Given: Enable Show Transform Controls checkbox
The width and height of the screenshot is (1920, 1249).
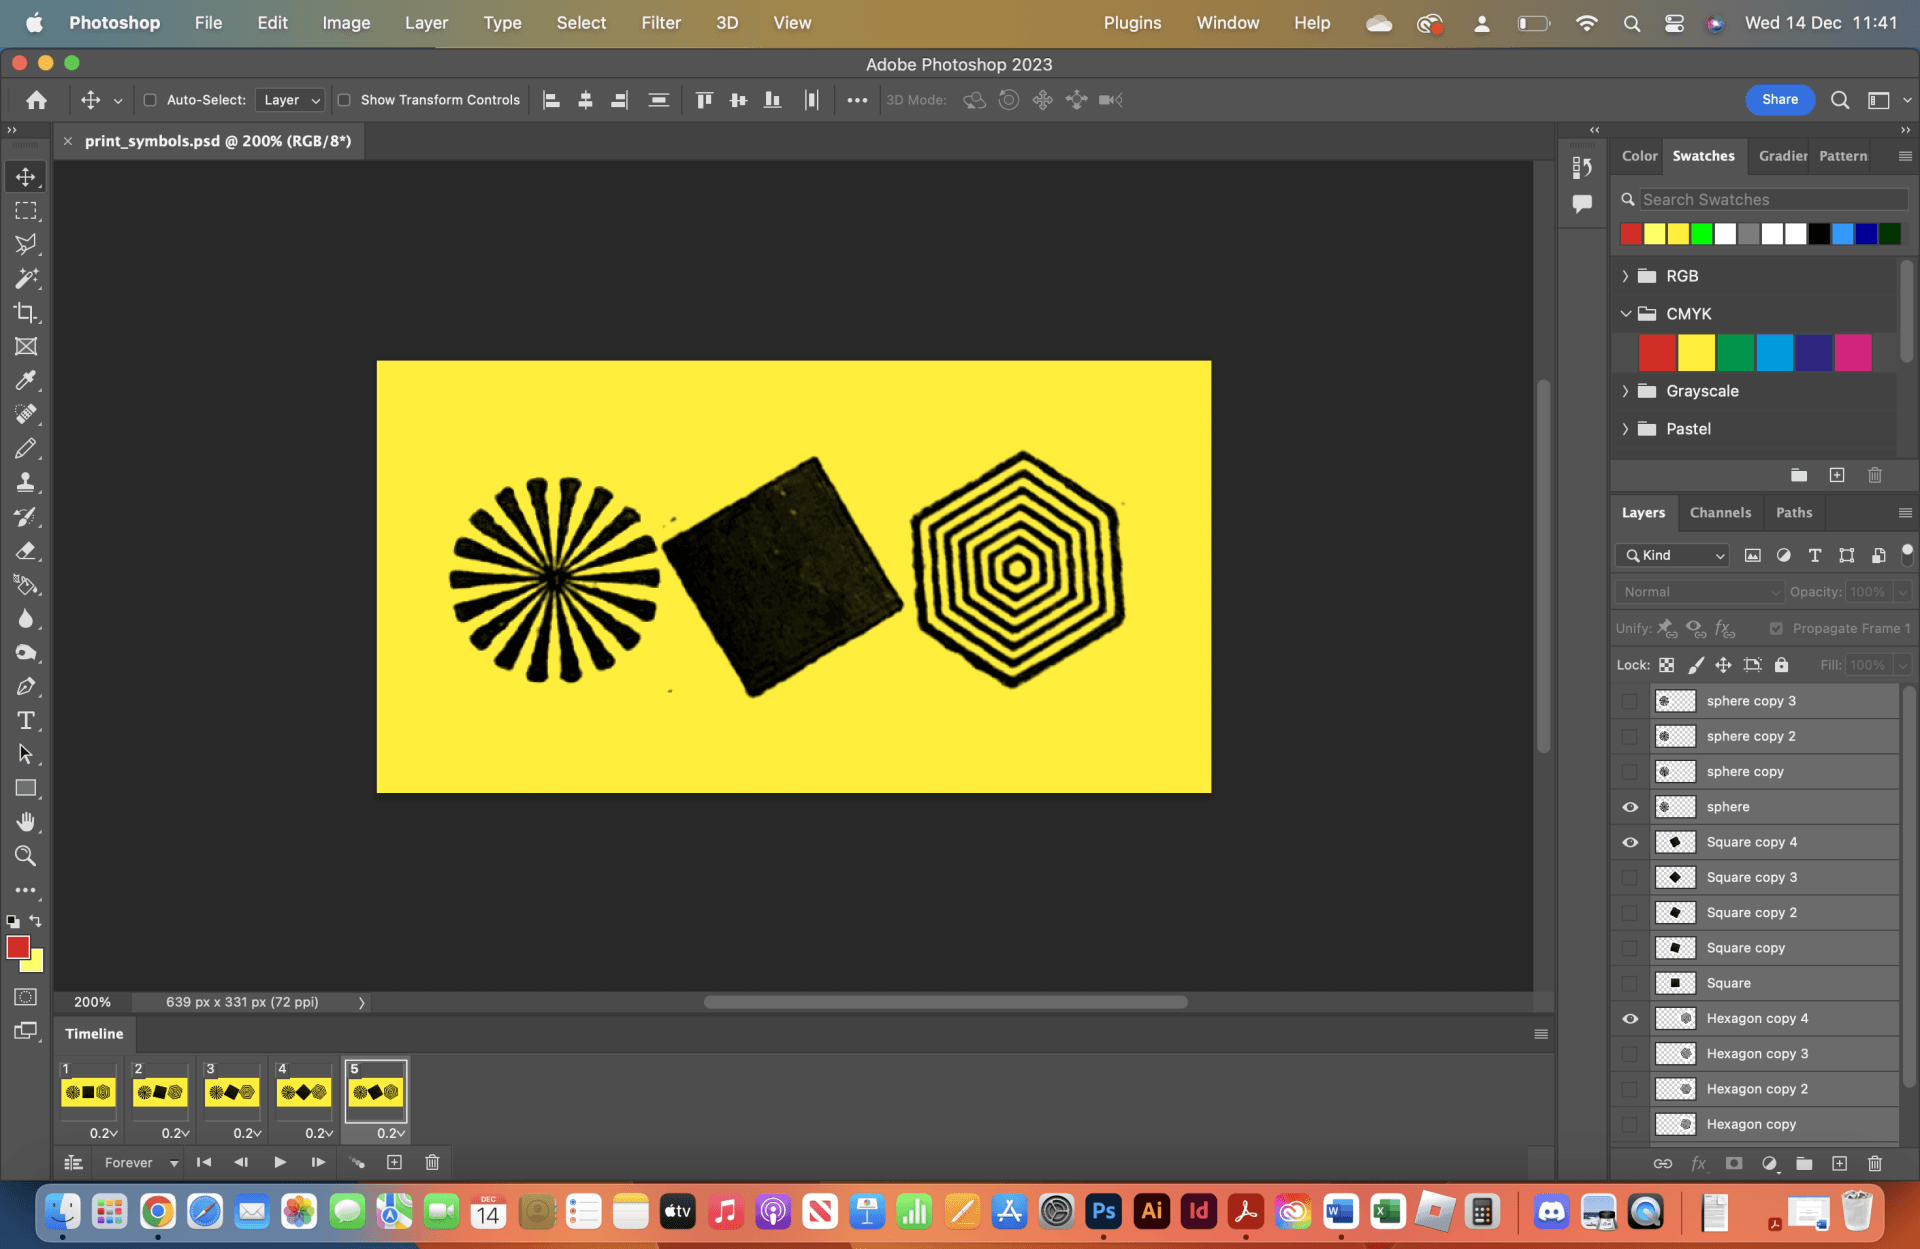Looking at the screenshot, I should [344, 100].
